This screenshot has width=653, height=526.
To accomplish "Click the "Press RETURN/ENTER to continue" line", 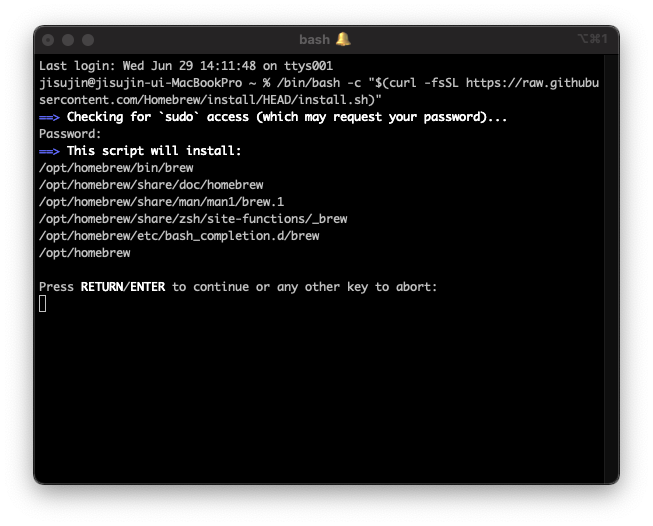I will click(238, 287).
